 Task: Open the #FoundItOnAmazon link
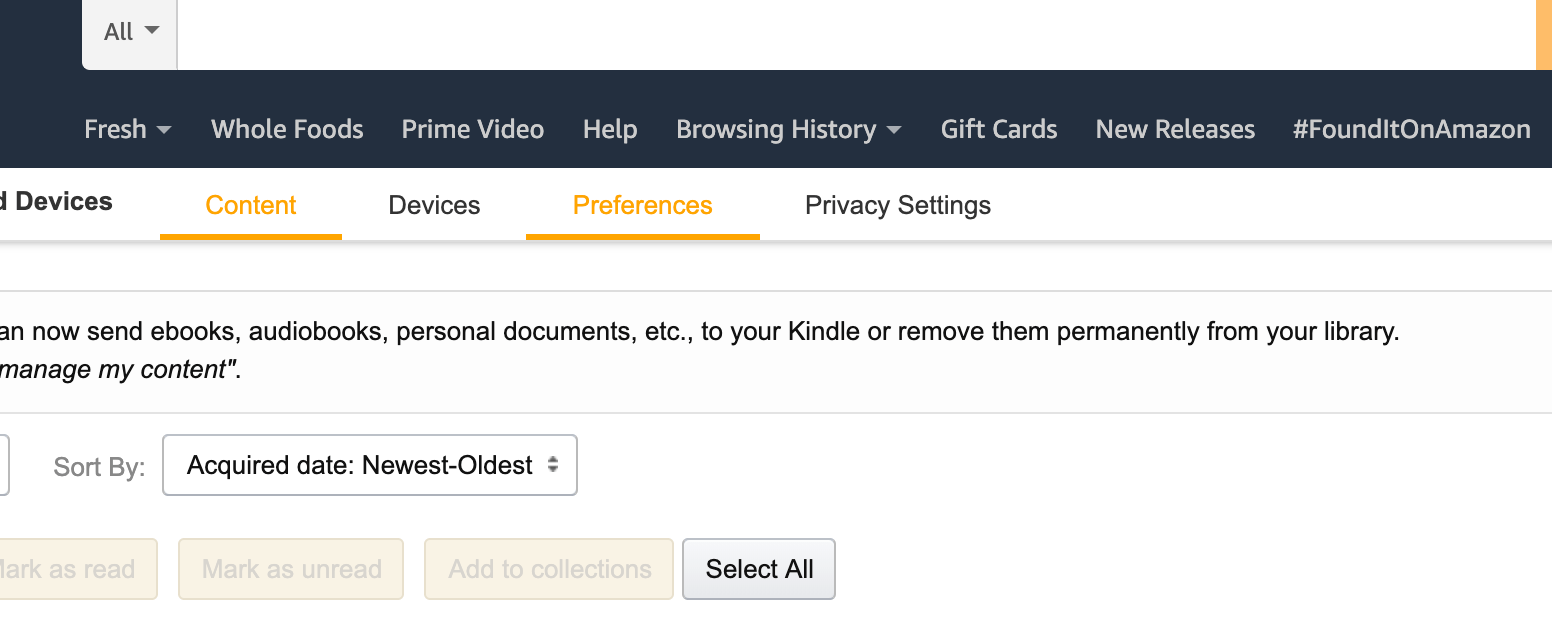click(x=1411, y=129)
